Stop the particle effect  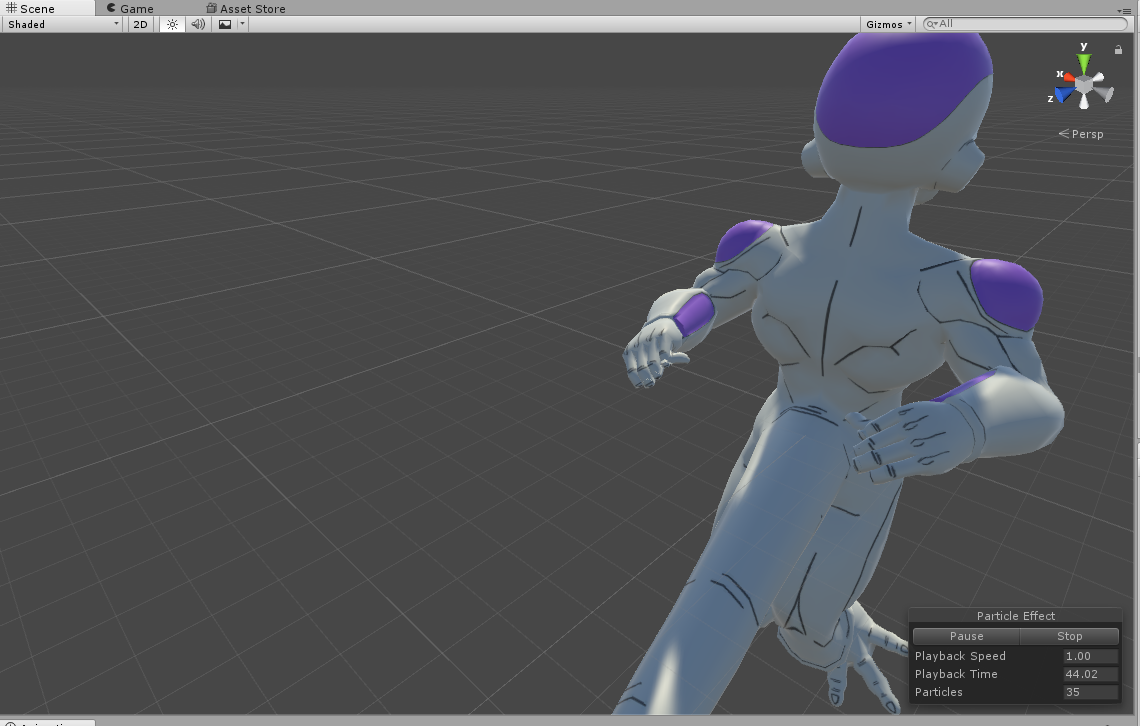(x=1069, y=636)
